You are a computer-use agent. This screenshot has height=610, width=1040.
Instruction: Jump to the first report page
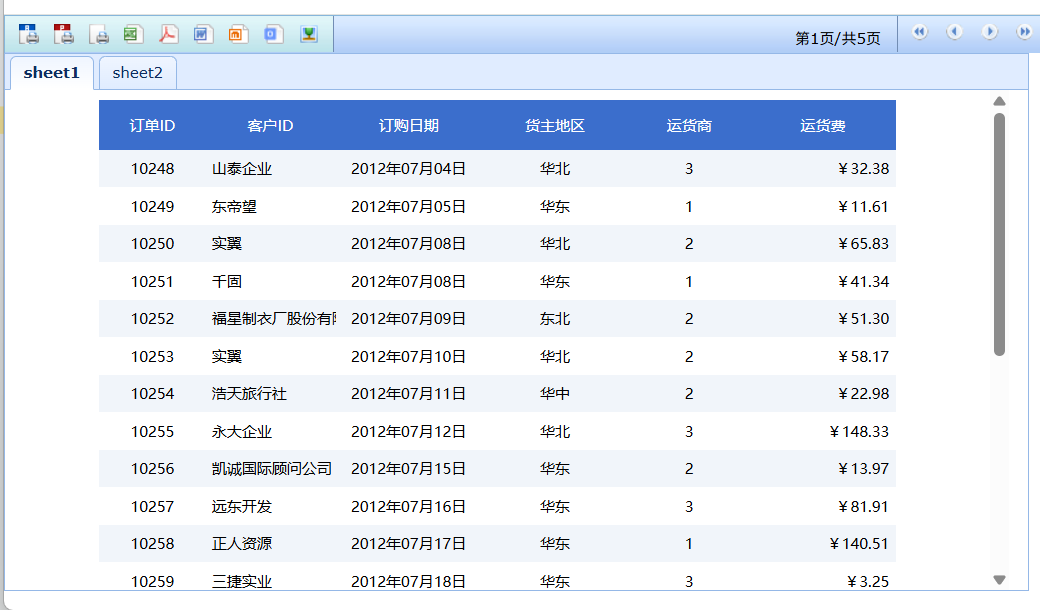click(920, 32)
